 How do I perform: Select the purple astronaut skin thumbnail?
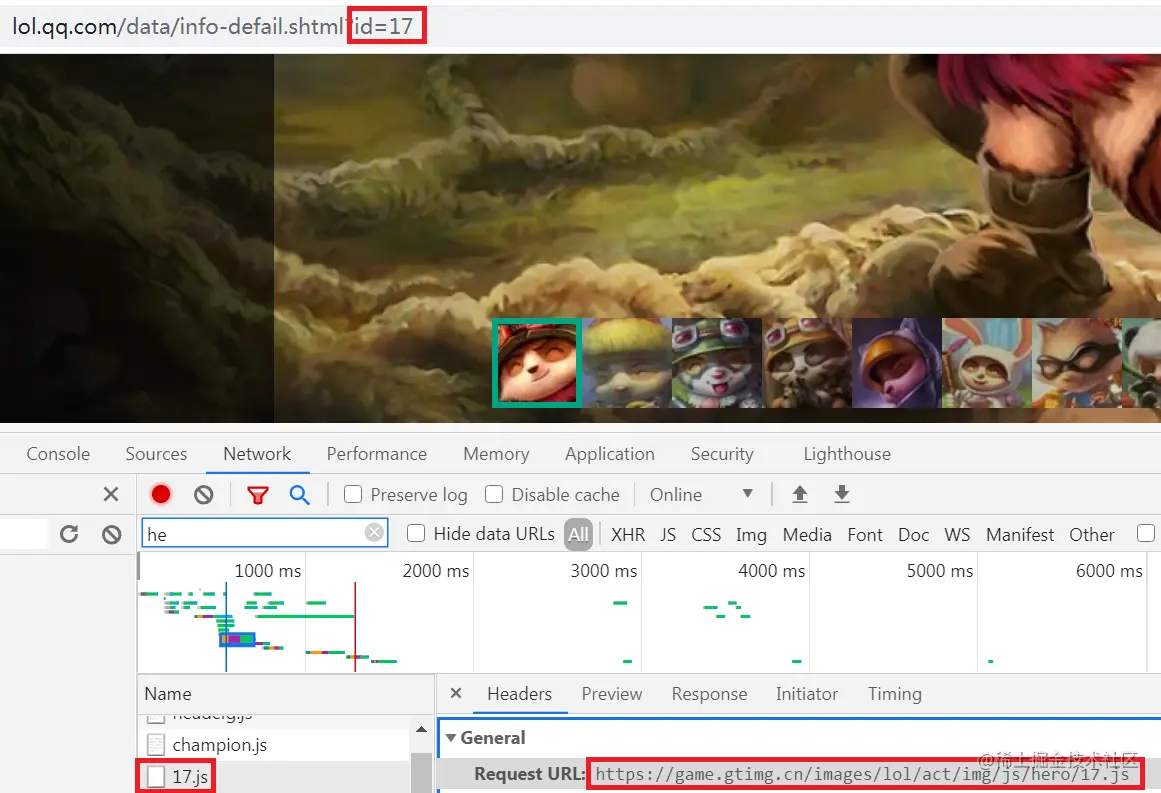(897, 363)
